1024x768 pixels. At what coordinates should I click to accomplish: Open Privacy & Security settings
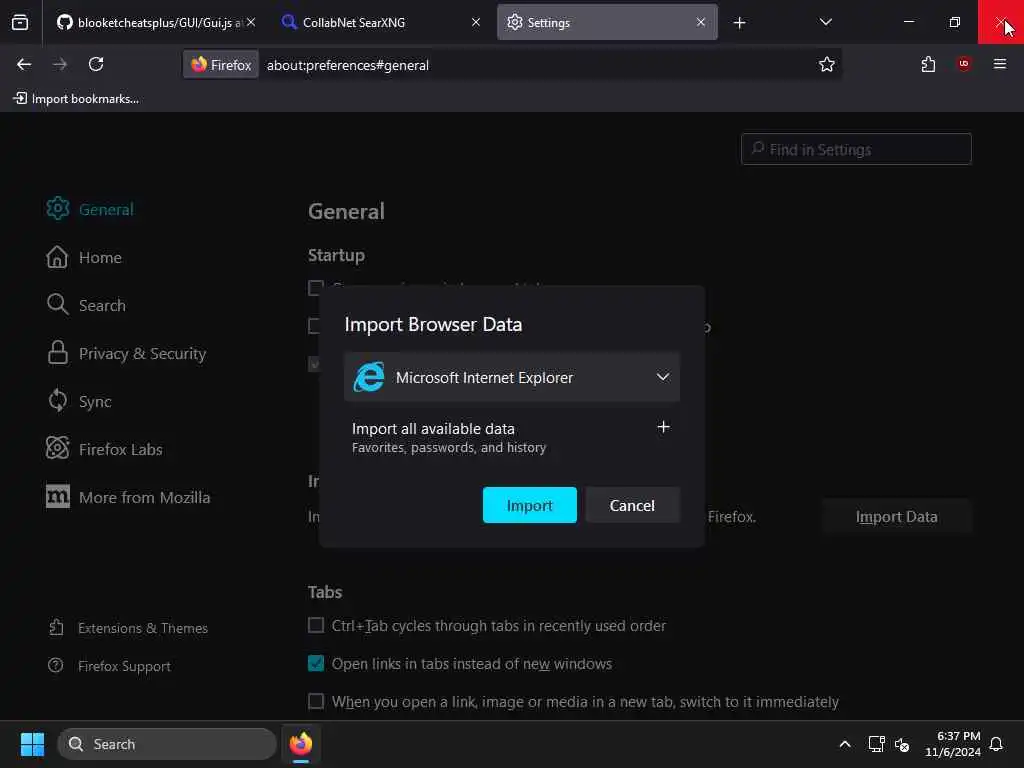point(127,353)
